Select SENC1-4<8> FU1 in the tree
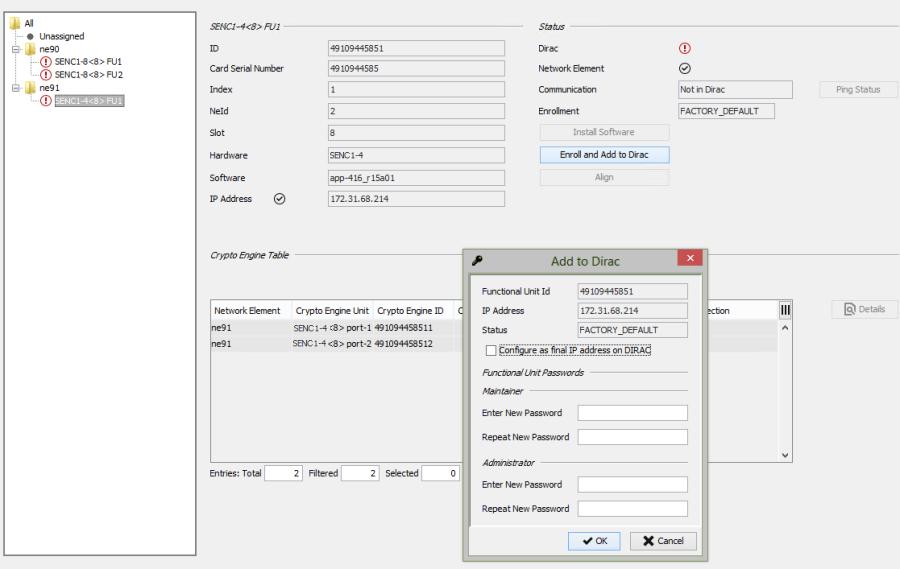Screen dimensions: 900x569 click(89, 101)
